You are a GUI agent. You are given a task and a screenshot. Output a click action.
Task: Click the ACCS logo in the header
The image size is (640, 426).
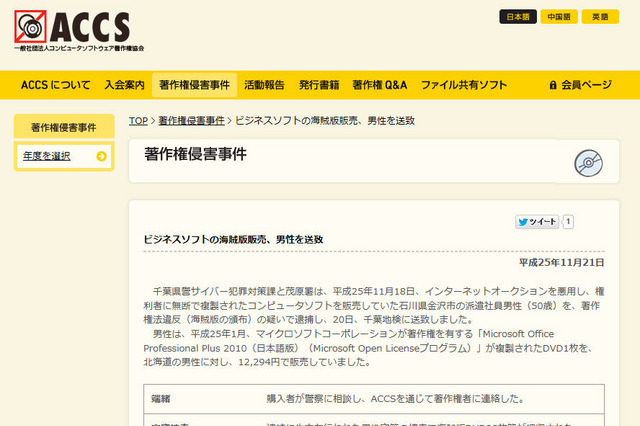click(x=79, y=31)
